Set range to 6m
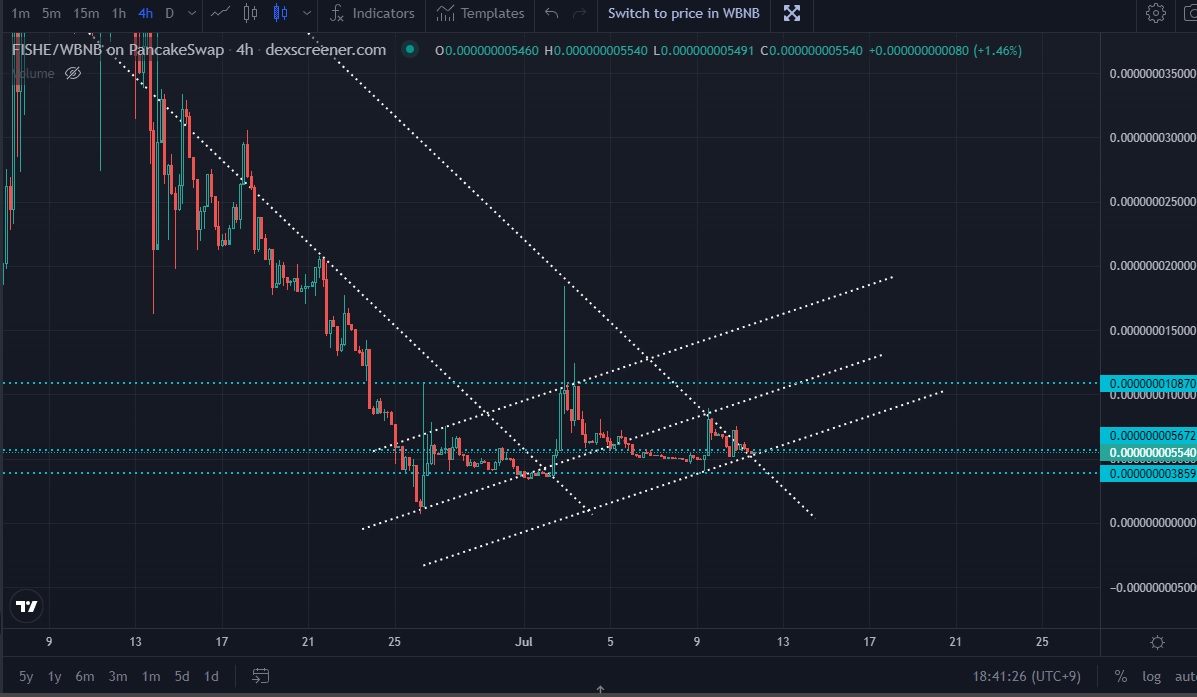The width and height of the screenshot is (1197, 697). pyautogui.click(x=84, y=676)
